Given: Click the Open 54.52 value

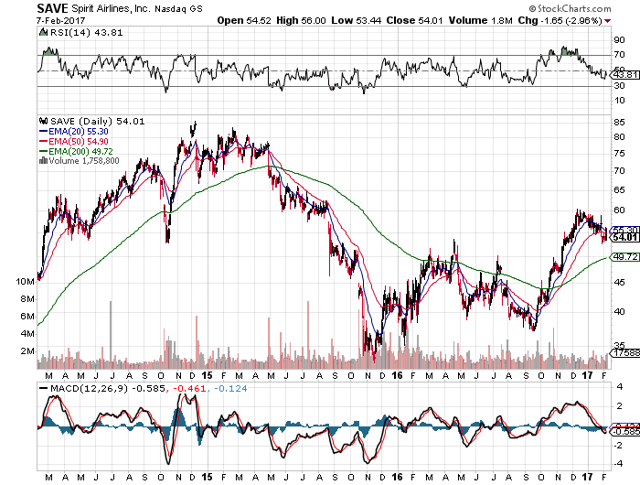Looking at the screenshot, I should tap(244, 20).
